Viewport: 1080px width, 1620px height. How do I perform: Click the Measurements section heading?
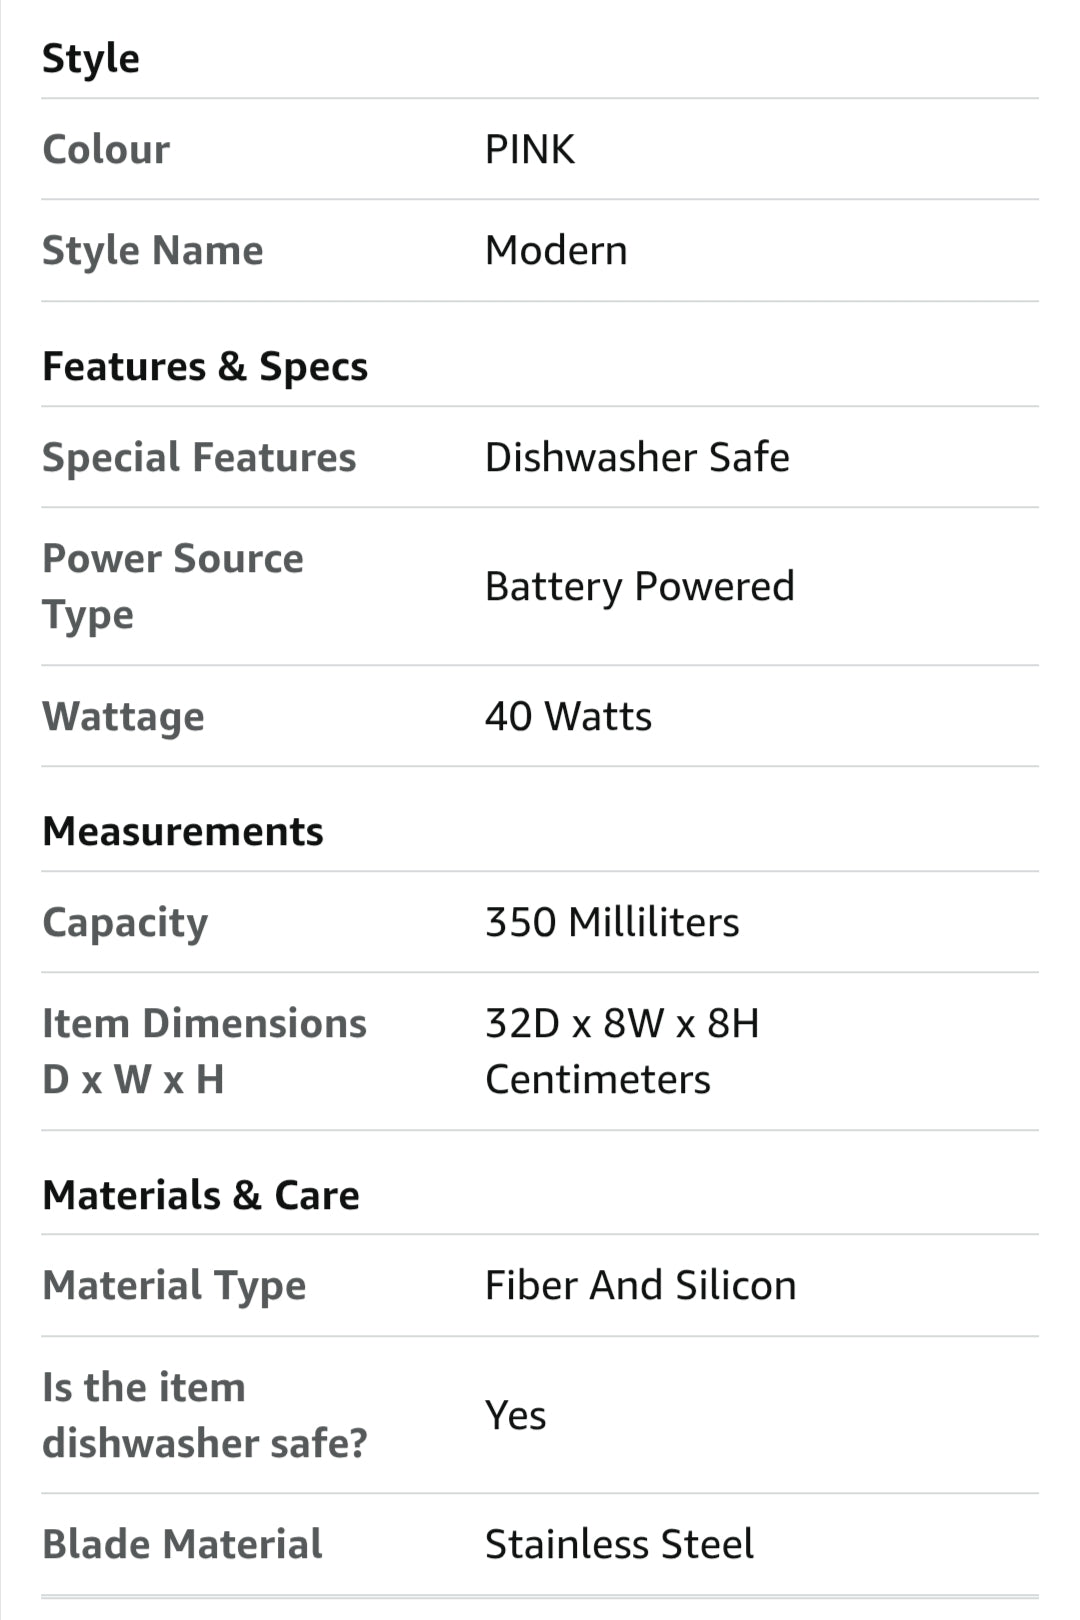[183, 831]
